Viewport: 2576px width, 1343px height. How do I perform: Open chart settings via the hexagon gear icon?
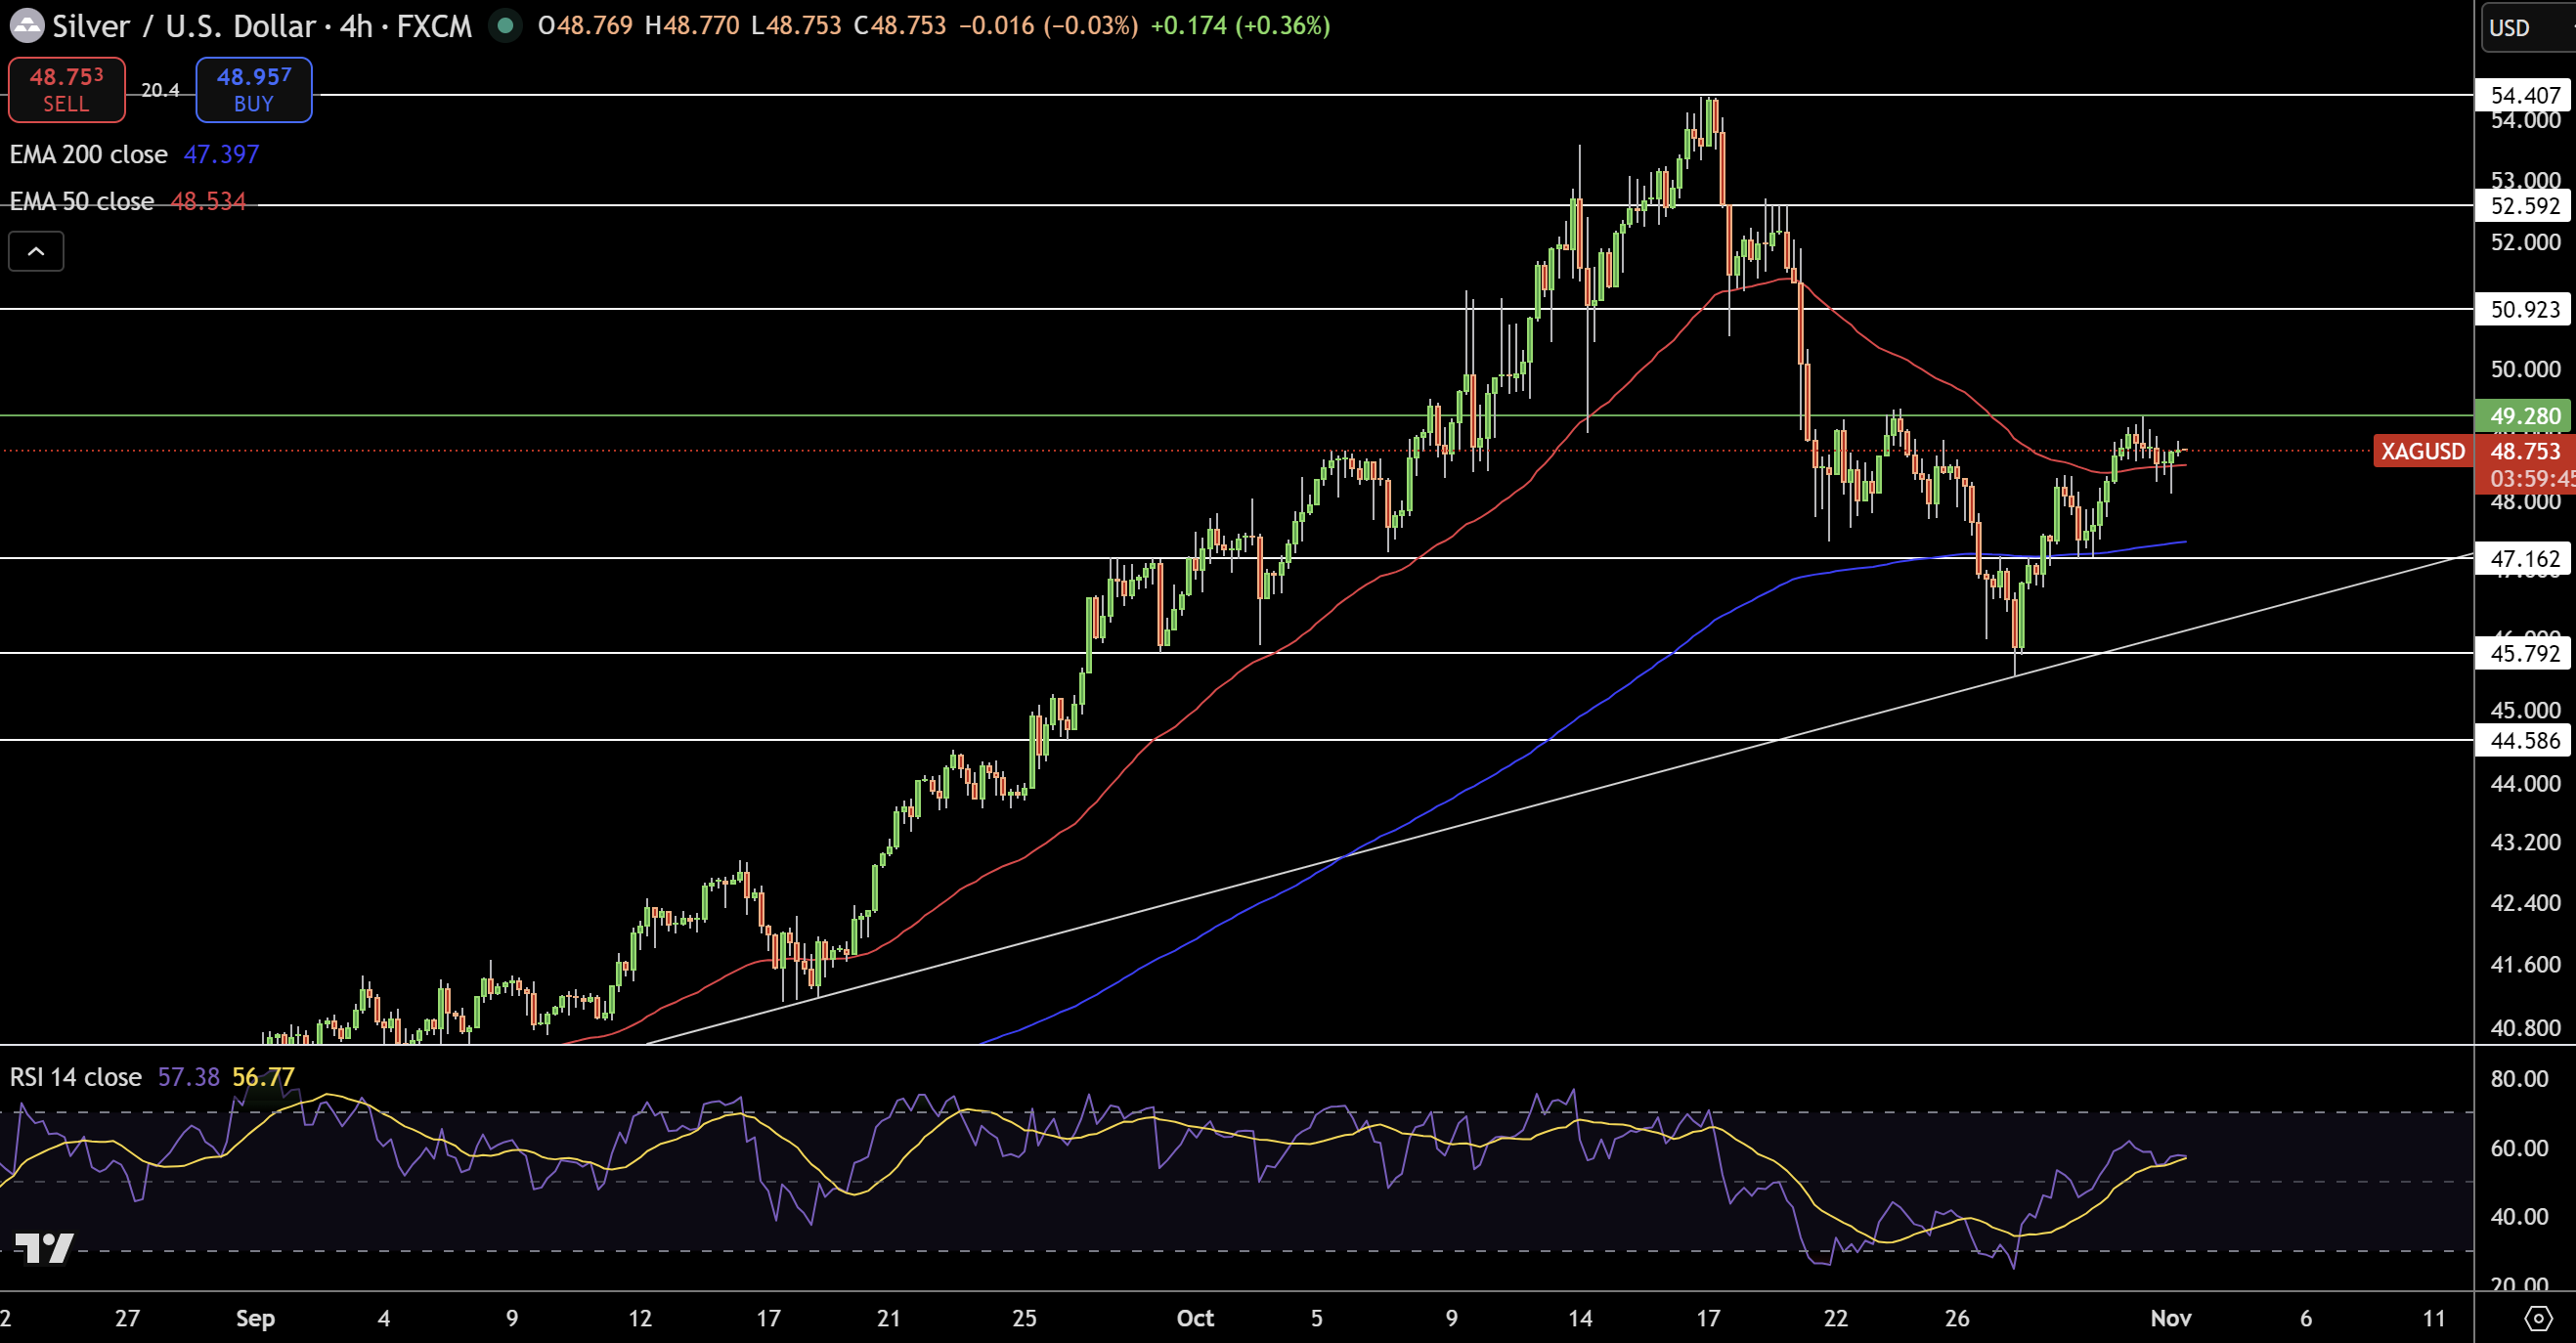pyautogui.click(x=2540, y=1319)
